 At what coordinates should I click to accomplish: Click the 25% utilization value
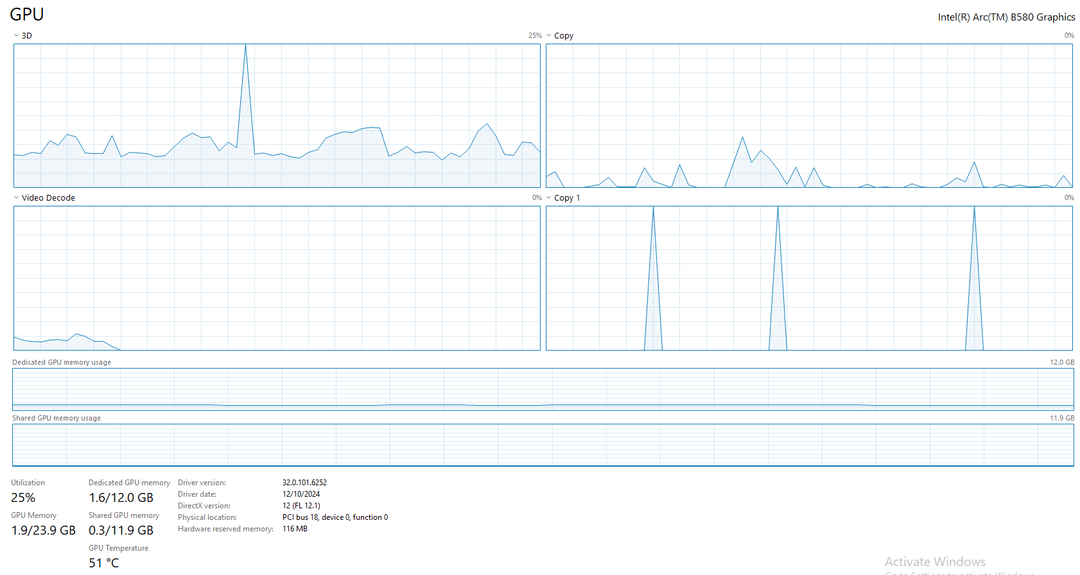[x=23, y=497]
